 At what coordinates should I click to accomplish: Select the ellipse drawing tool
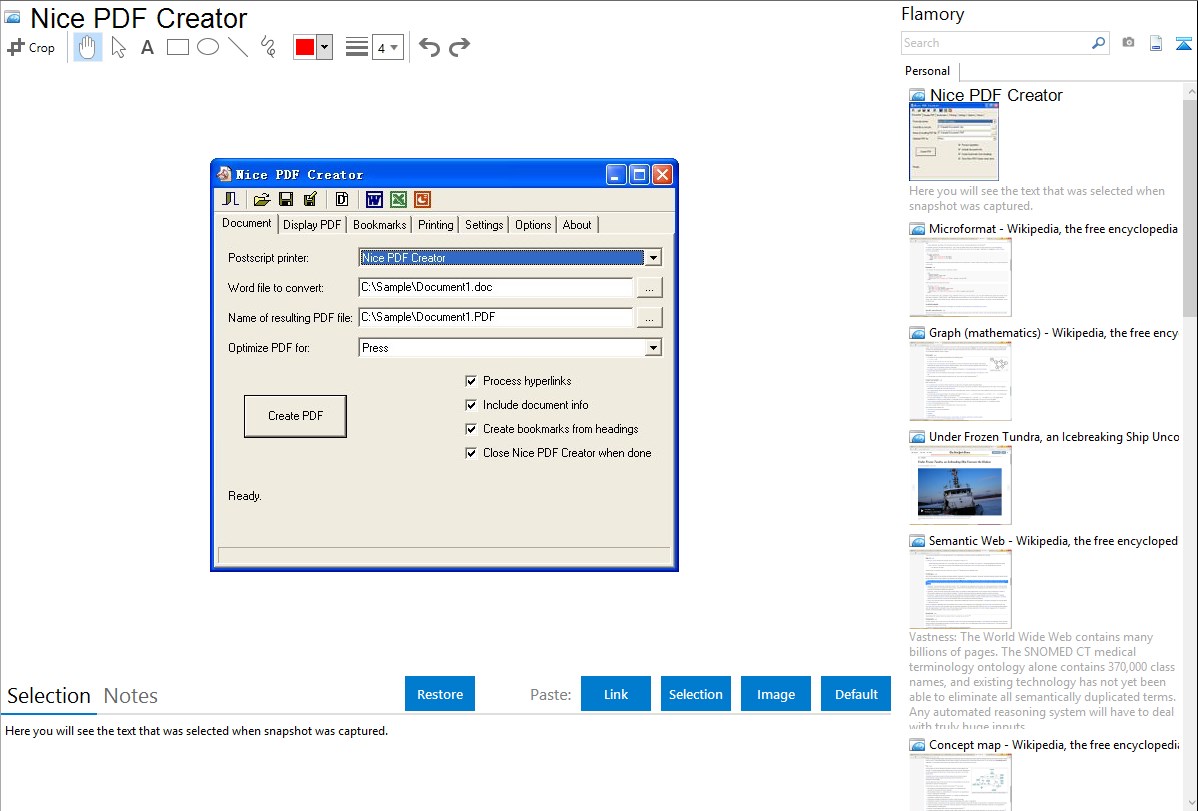tap(208, 47)
